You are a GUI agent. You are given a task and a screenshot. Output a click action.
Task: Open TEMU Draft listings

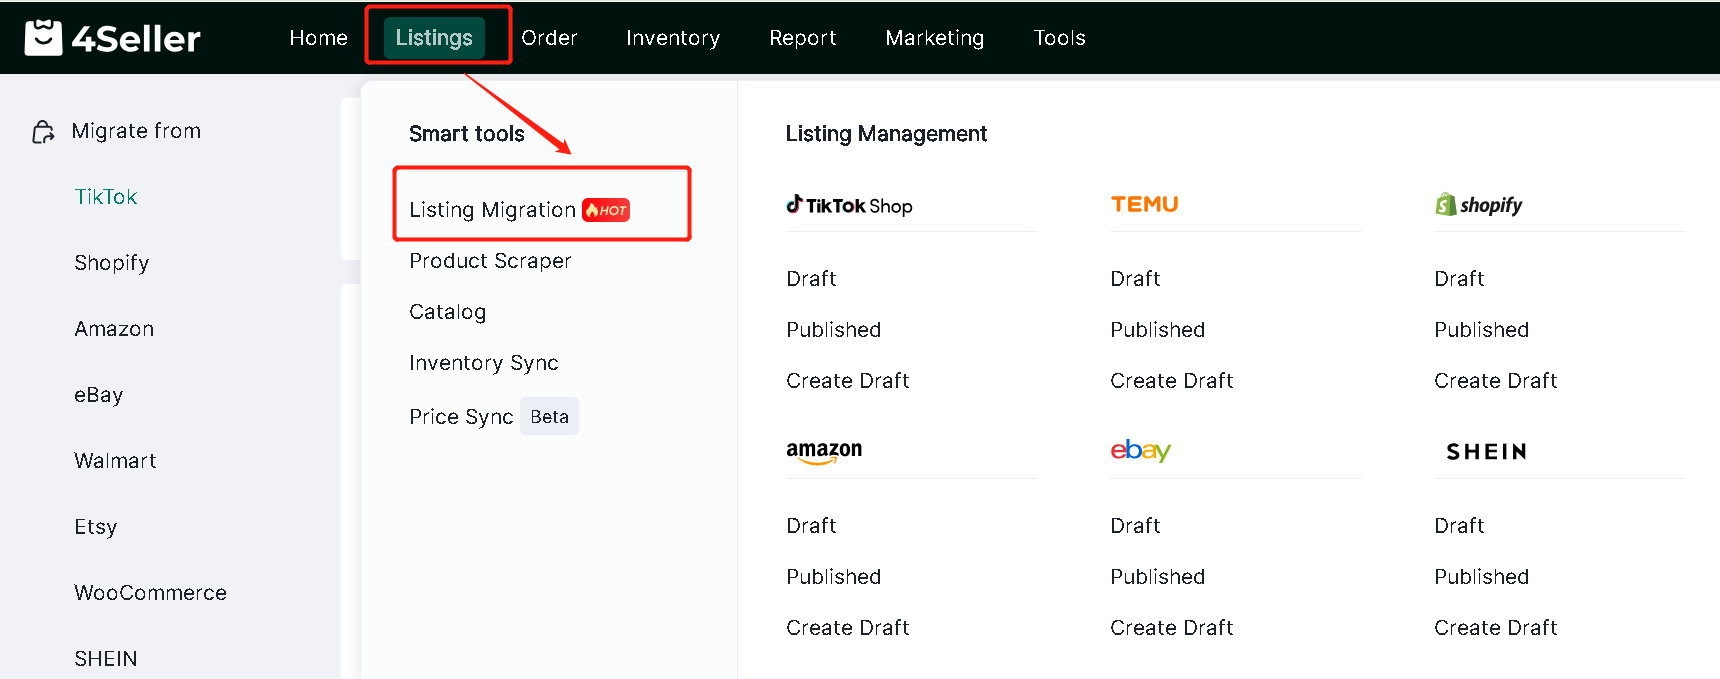click(x=1135, y=279)
